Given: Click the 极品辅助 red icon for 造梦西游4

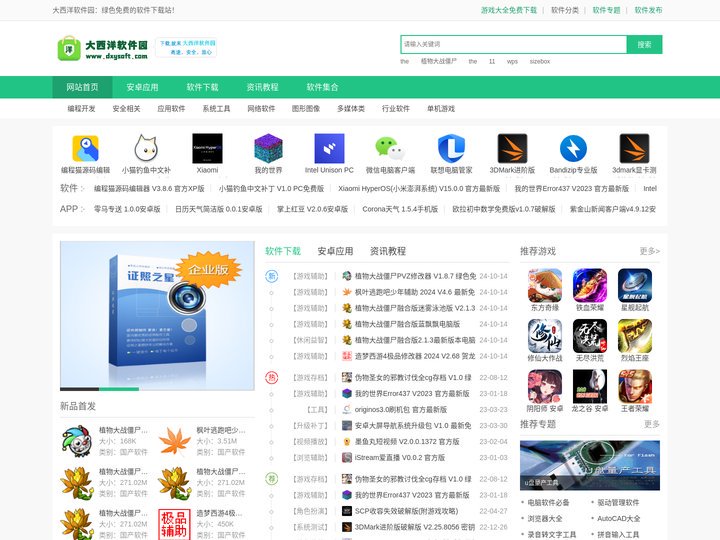Looking at the screenshot, I should 174,524.
